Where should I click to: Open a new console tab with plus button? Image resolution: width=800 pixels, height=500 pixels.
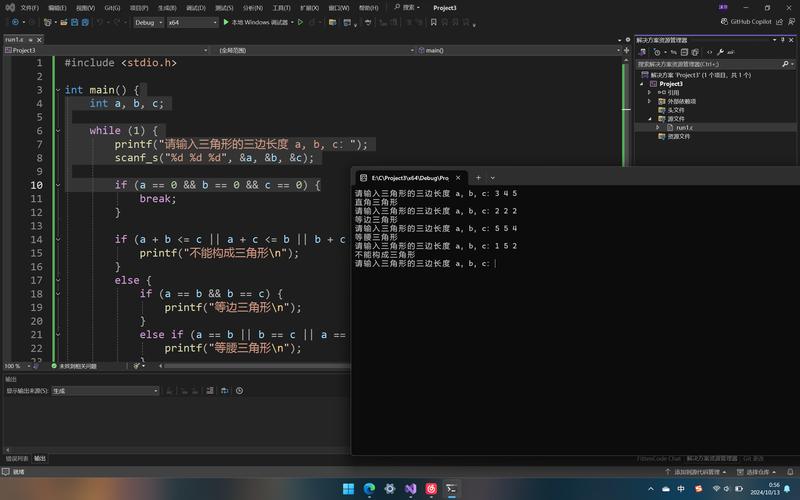click(478, 178)
